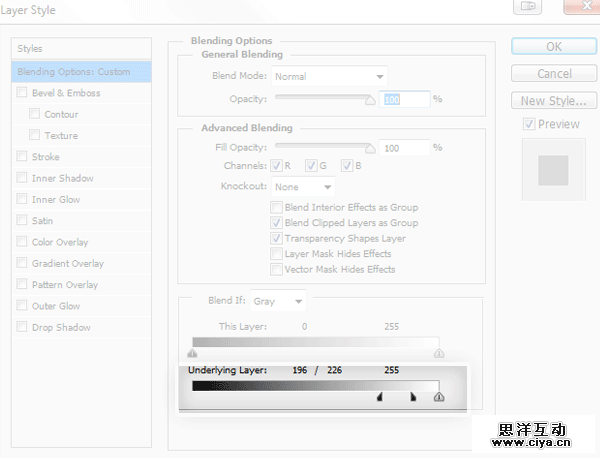Viewport: 600px width, 458px height.
Task: Enable the Outer Glow checkbox
Action: [x=22, y=306]
